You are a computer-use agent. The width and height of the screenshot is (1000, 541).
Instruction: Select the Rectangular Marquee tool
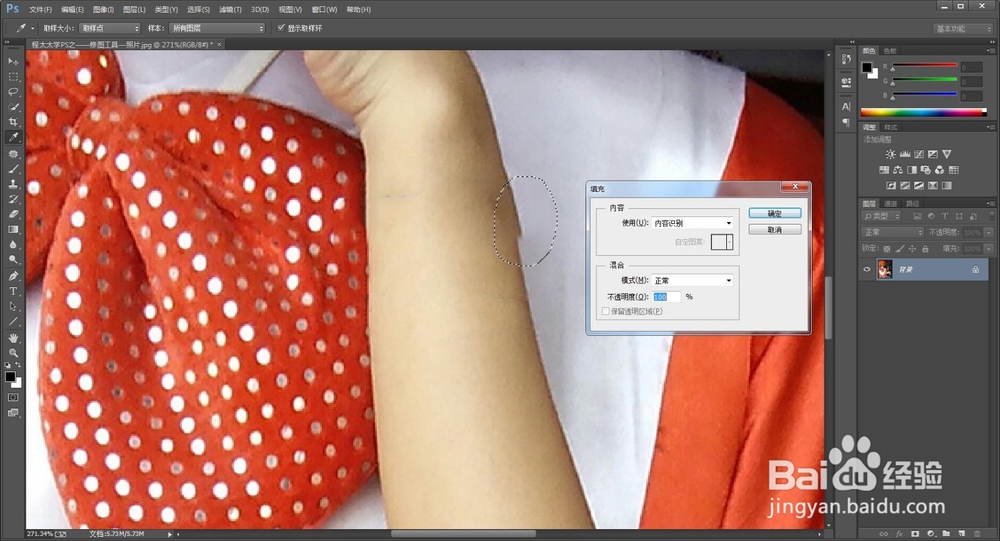click(x=13, y=77)
